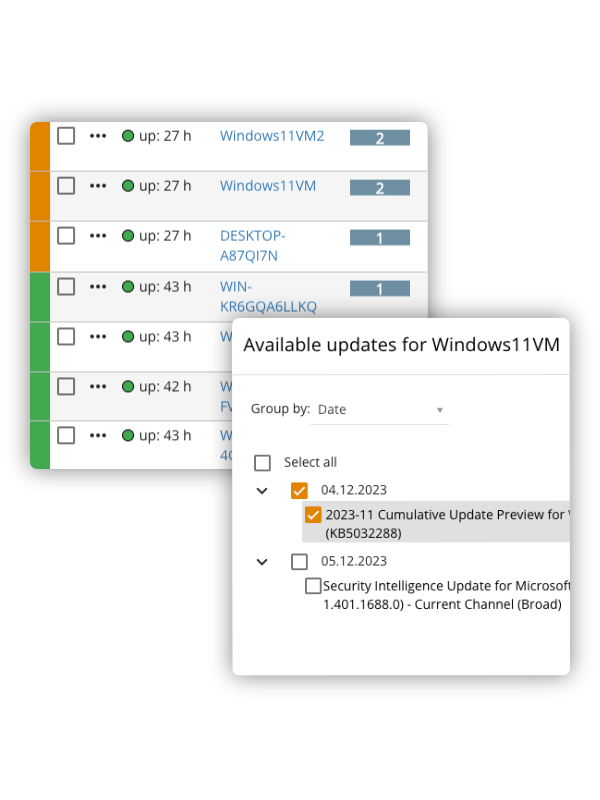Screen dimensions: 600x800
Task: Click the update count badge for DESKTOP-A87QI7N
Action: click(380, 238)
